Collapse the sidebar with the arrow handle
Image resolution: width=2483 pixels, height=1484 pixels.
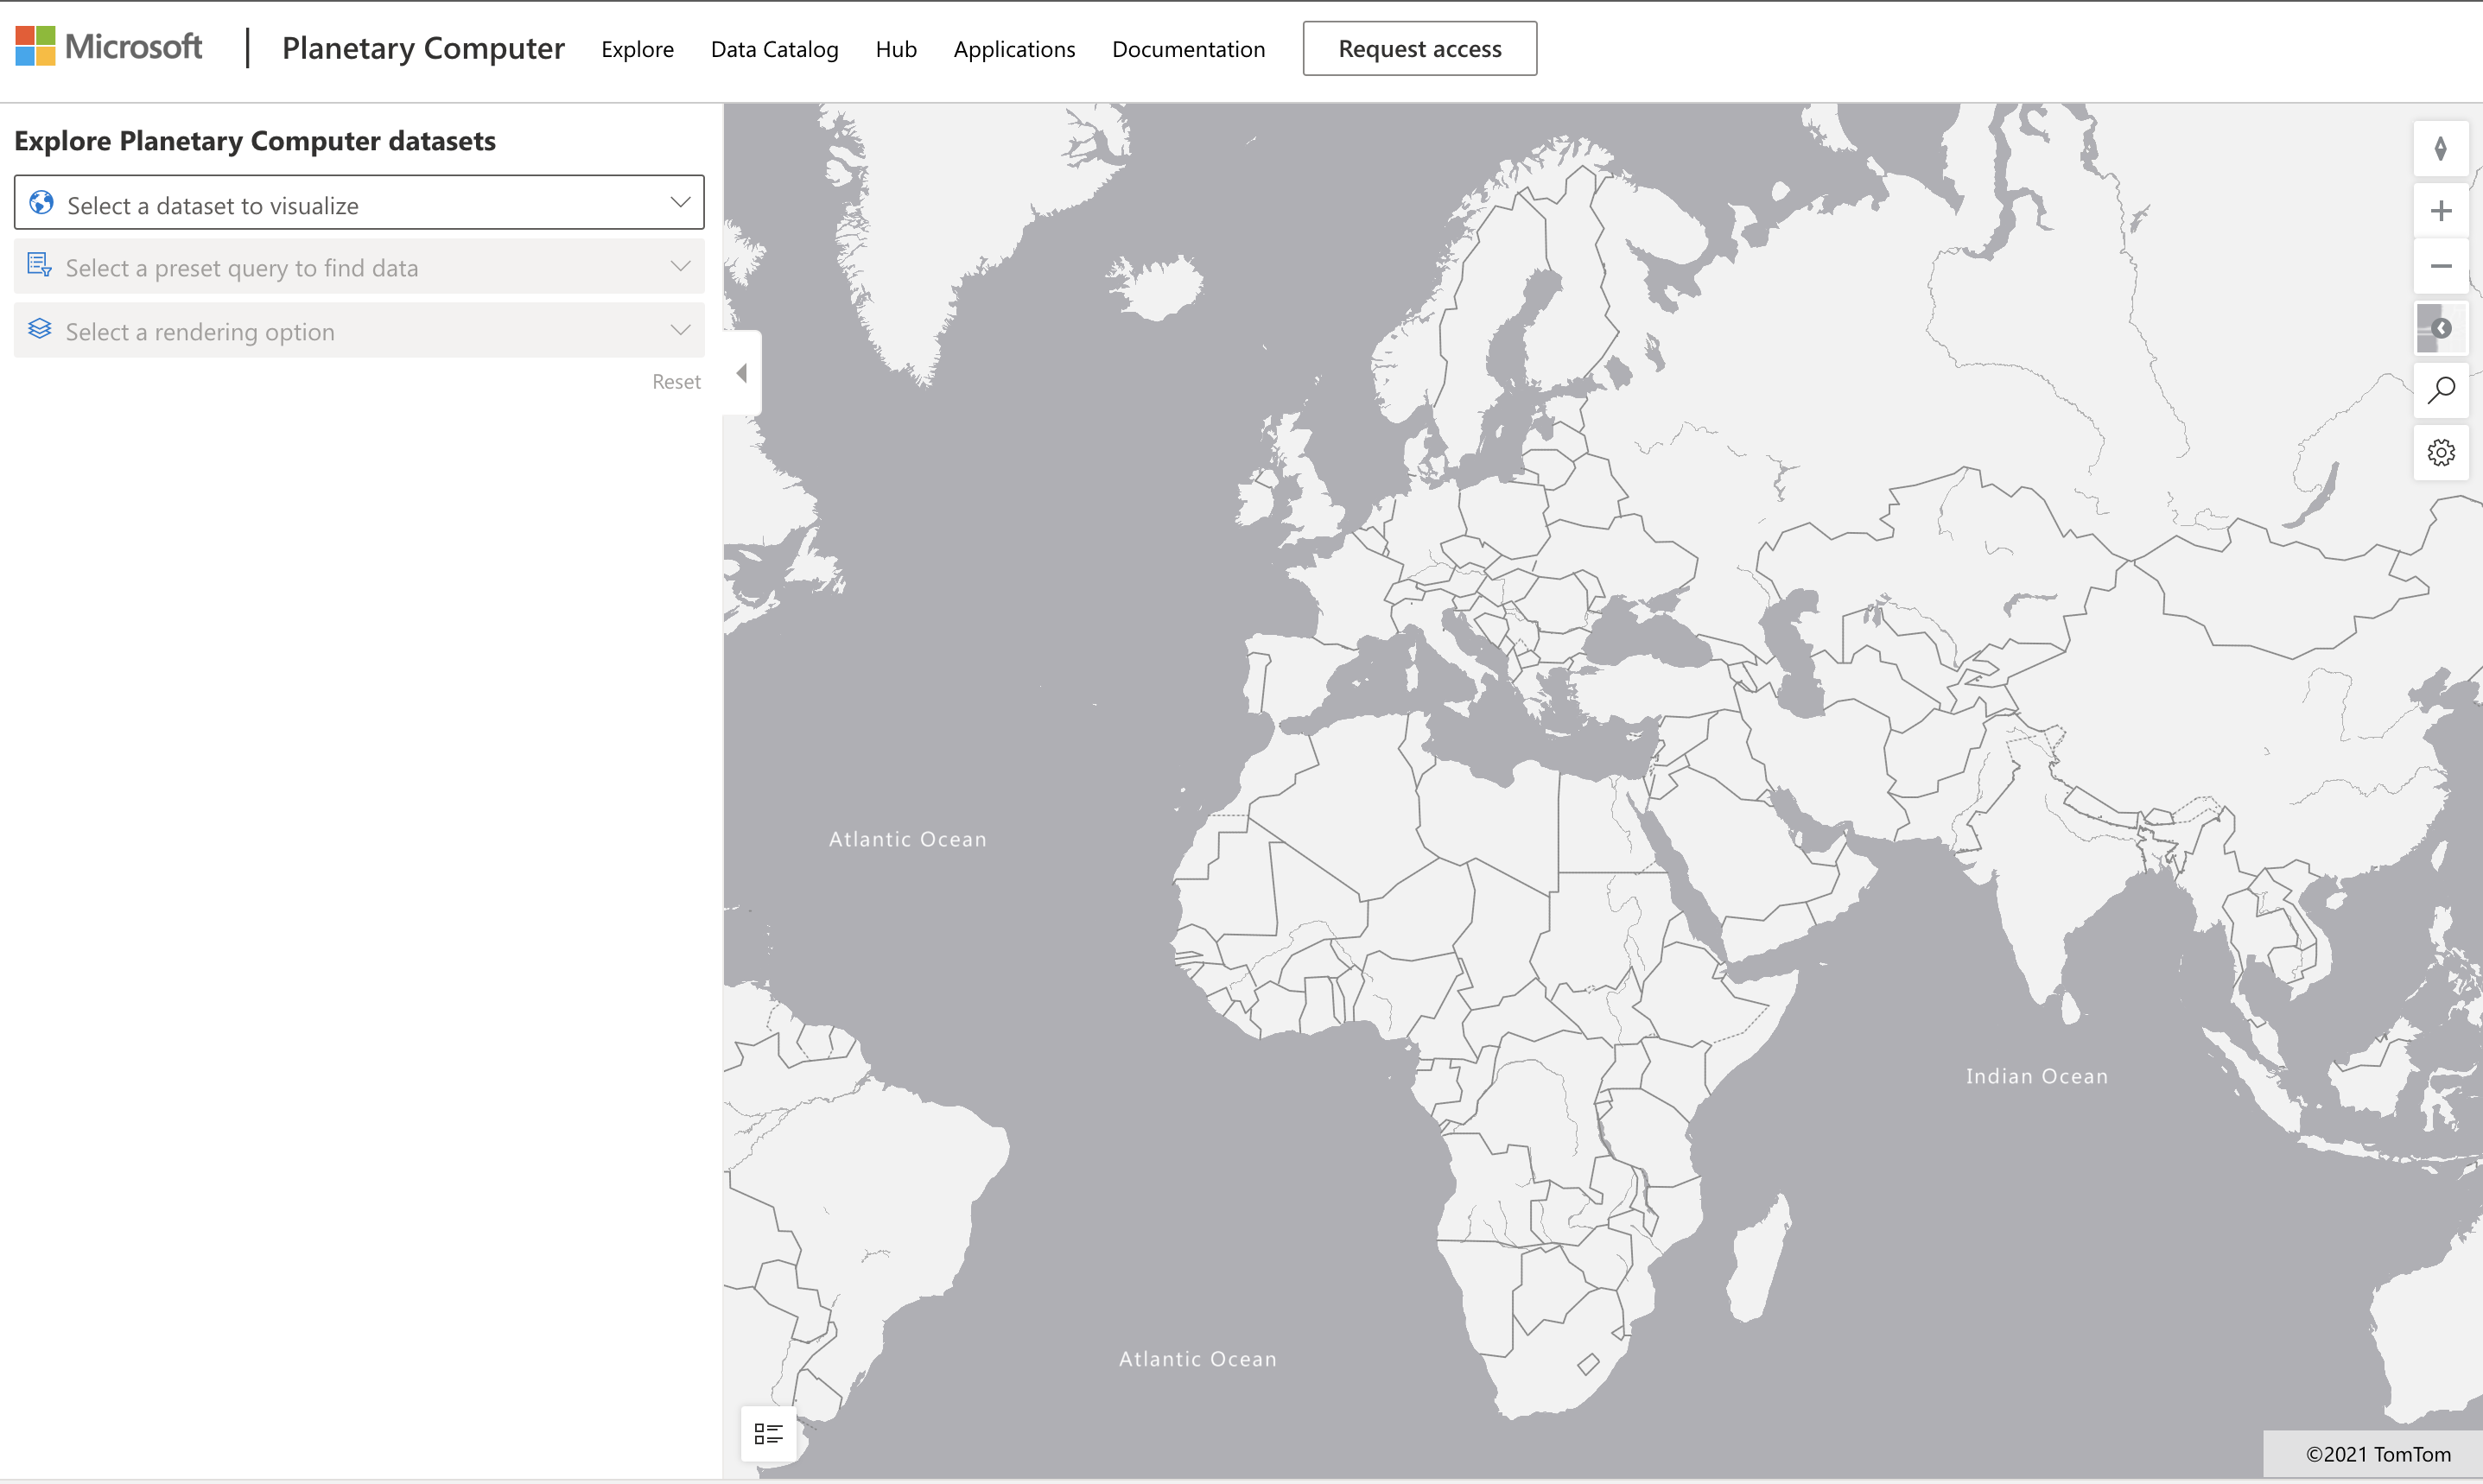tap(742, 373)
